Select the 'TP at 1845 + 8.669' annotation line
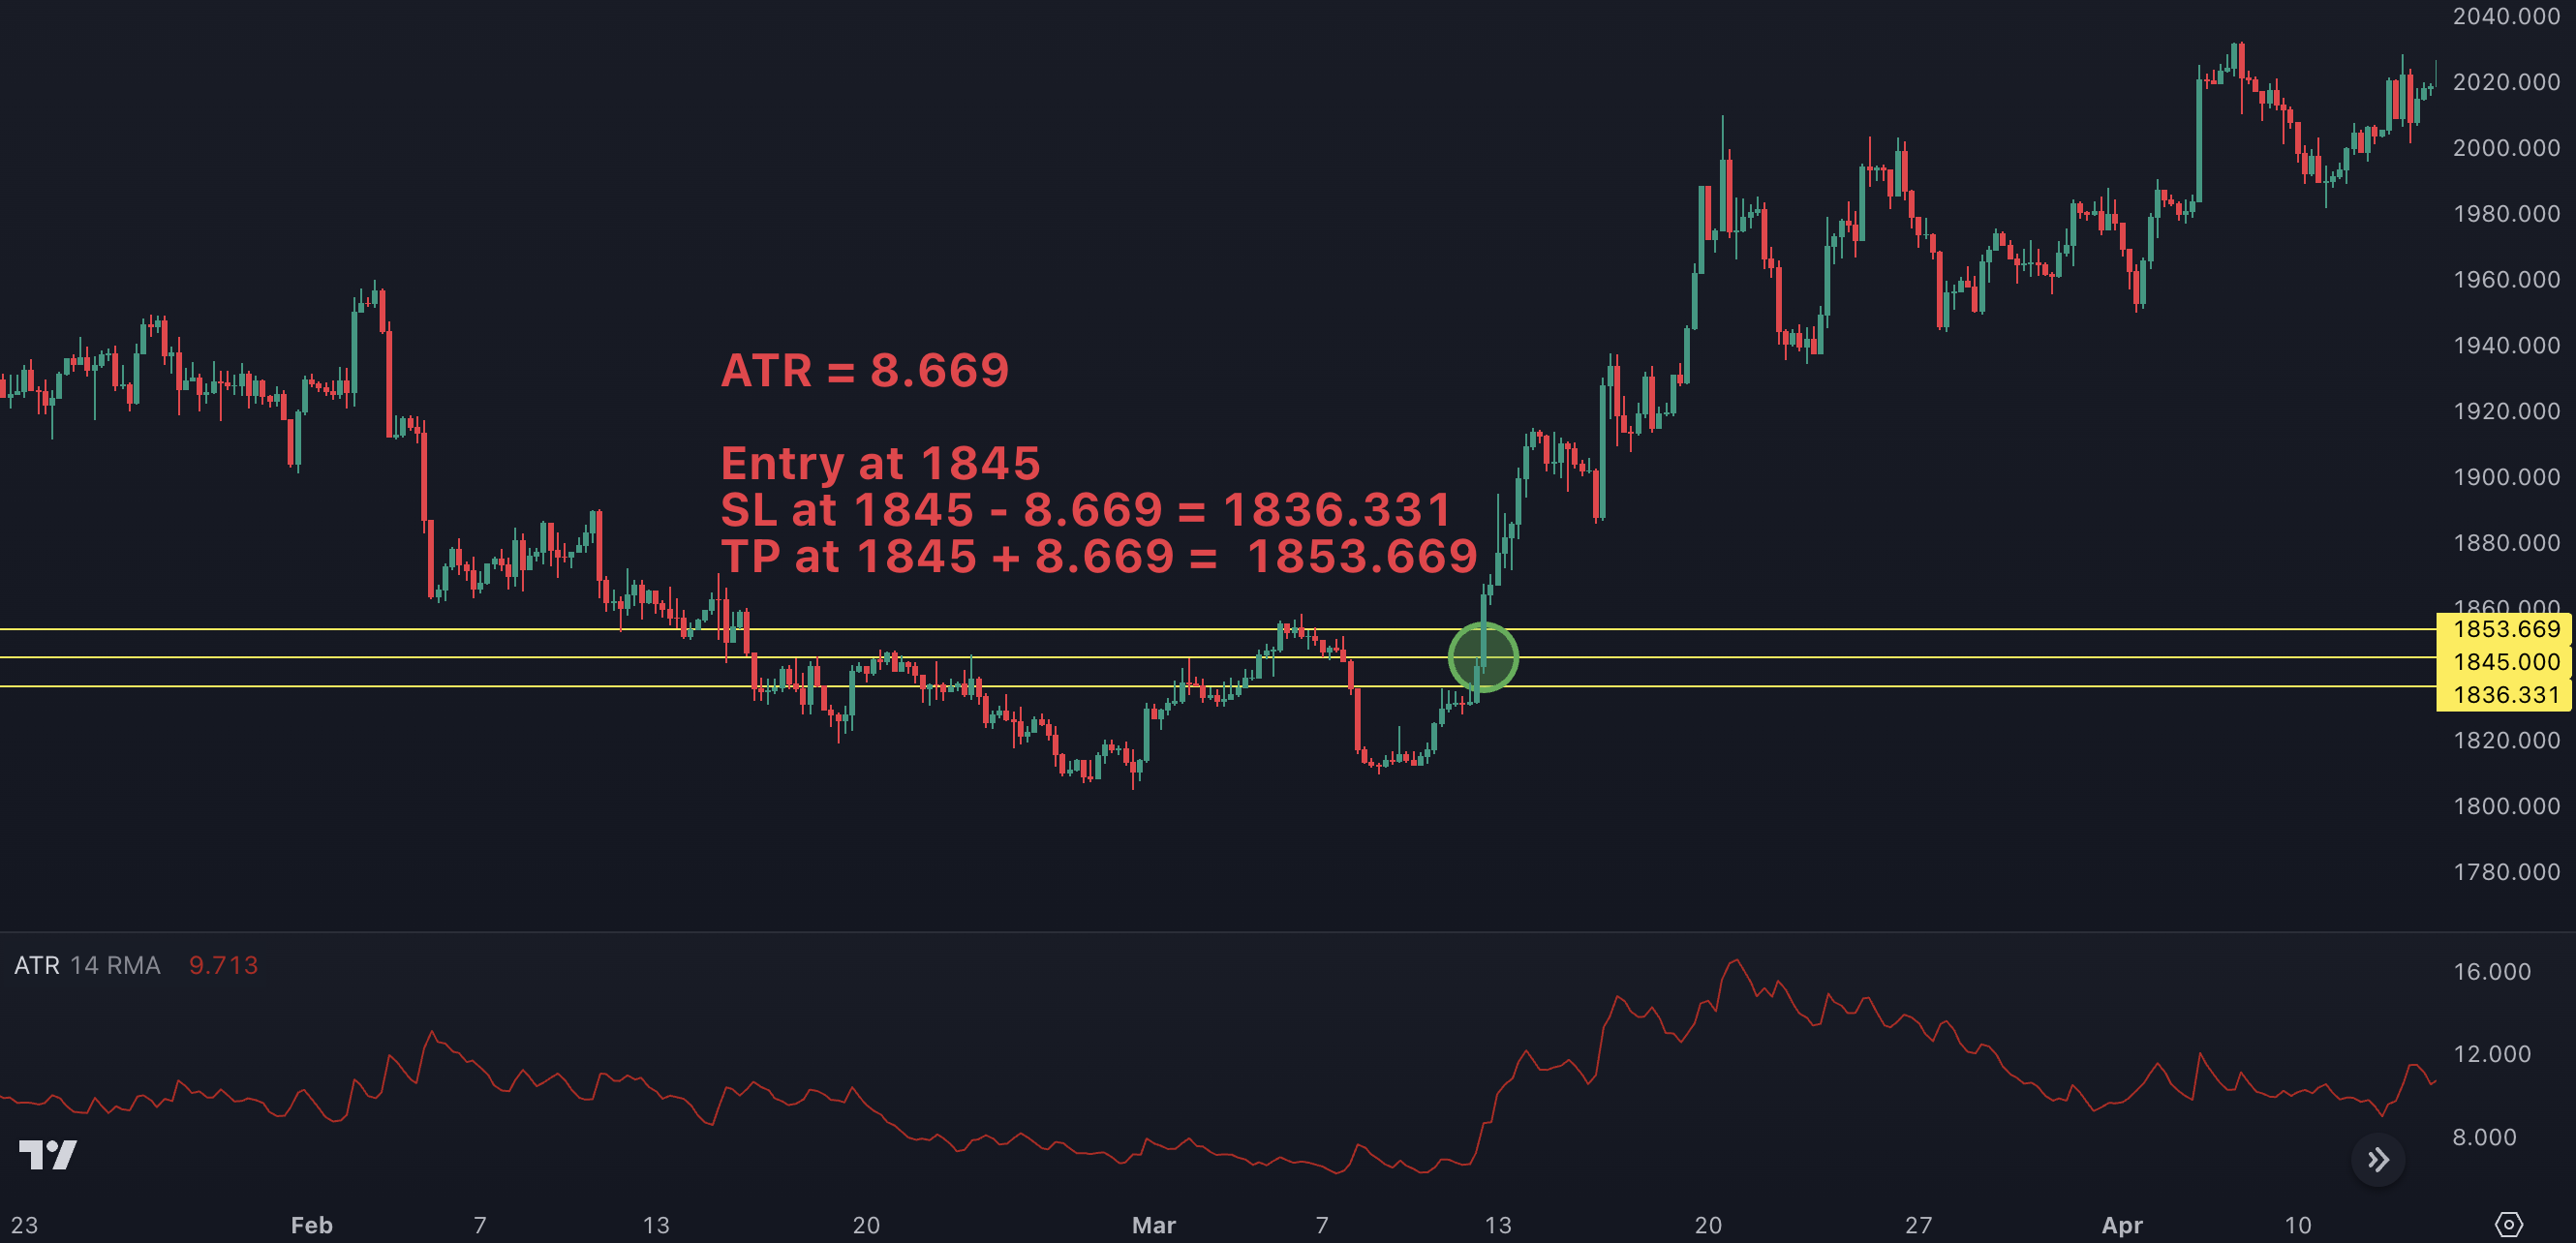Image resolution: width=2576 pixels, height=1243 pixels. (x=1099, y=556)
